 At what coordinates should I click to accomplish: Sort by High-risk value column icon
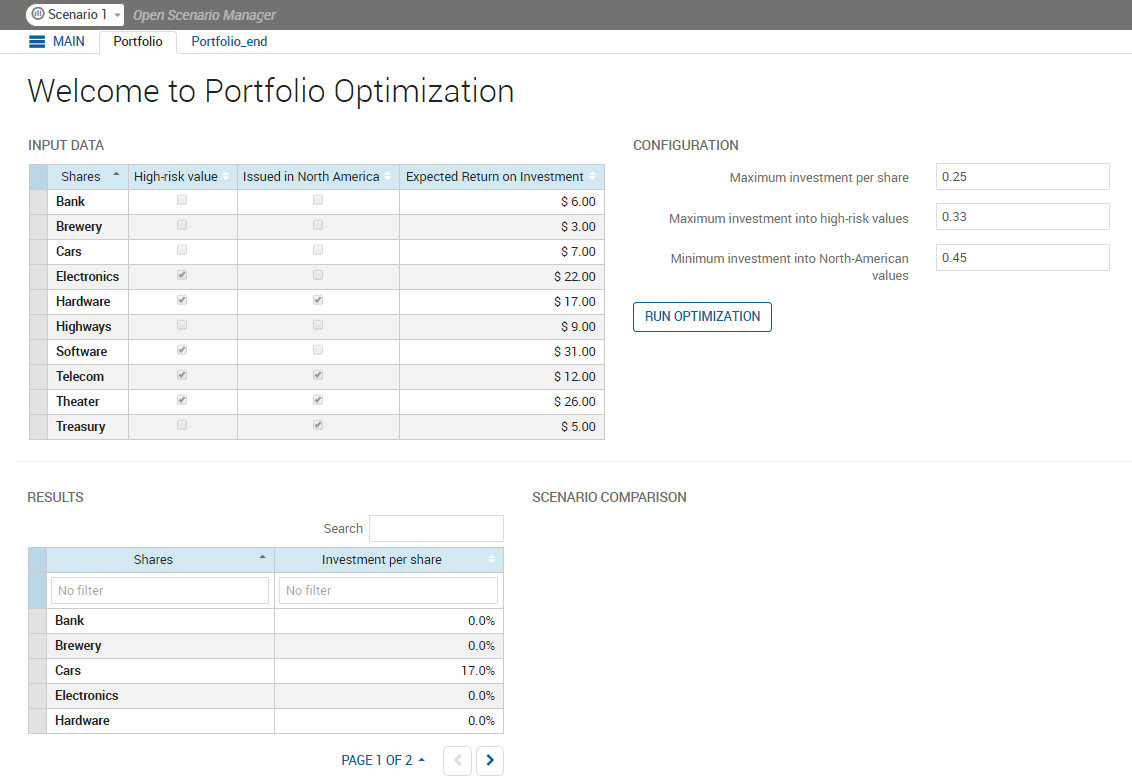(227, 177)
